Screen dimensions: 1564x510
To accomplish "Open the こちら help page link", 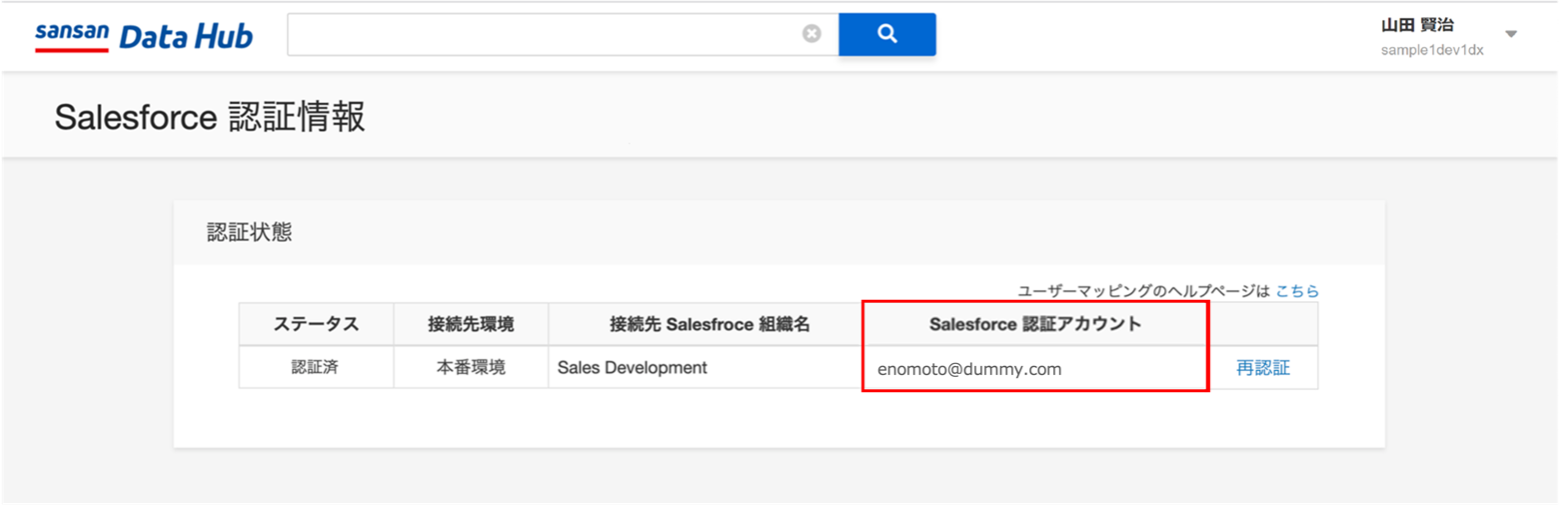I will (1297, 291).
